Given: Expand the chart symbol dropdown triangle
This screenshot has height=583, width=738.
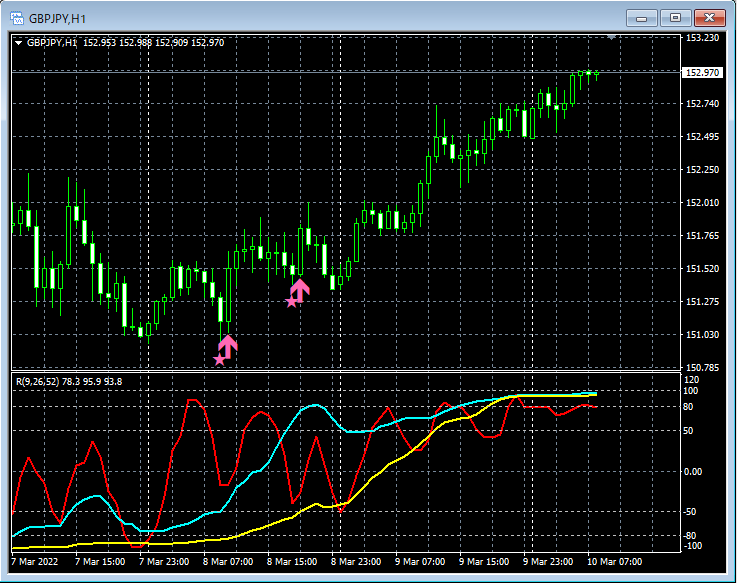Looking at the screenshot, I should click(18, 43).
